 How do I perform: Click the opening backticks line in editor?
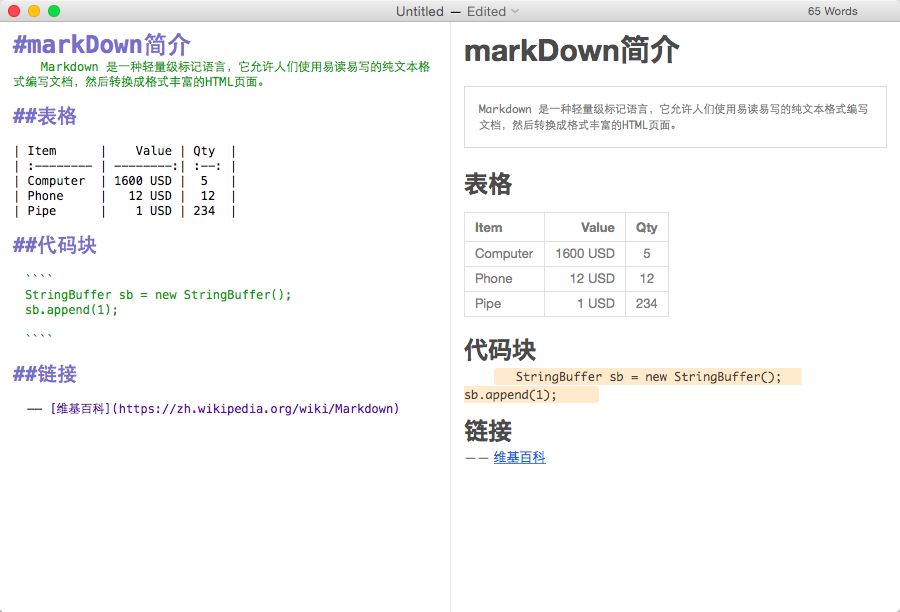[39, 276]
